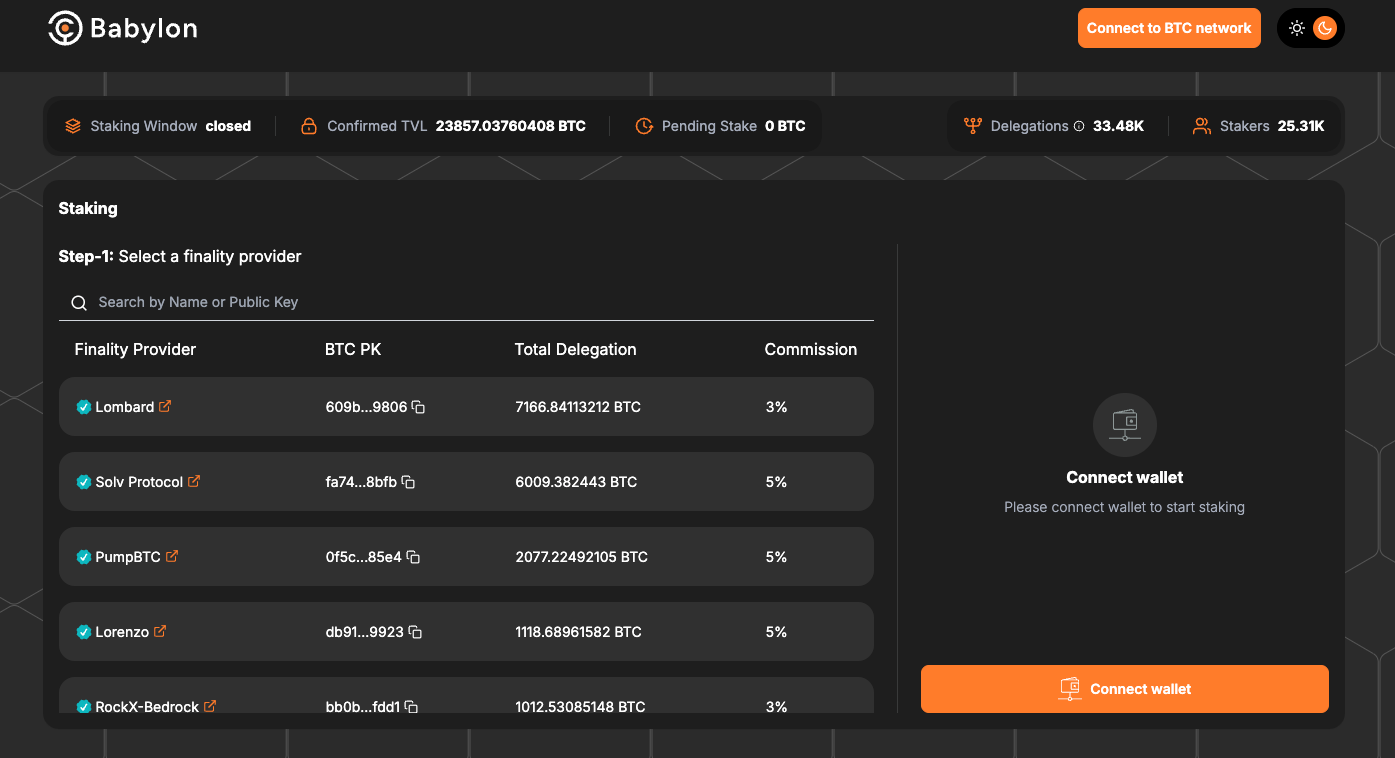Image resolution: width=1395 pixels, height=758 pixels.
Task: Switch to dark theme moon icon
Action: click(x=1325, y=28)
